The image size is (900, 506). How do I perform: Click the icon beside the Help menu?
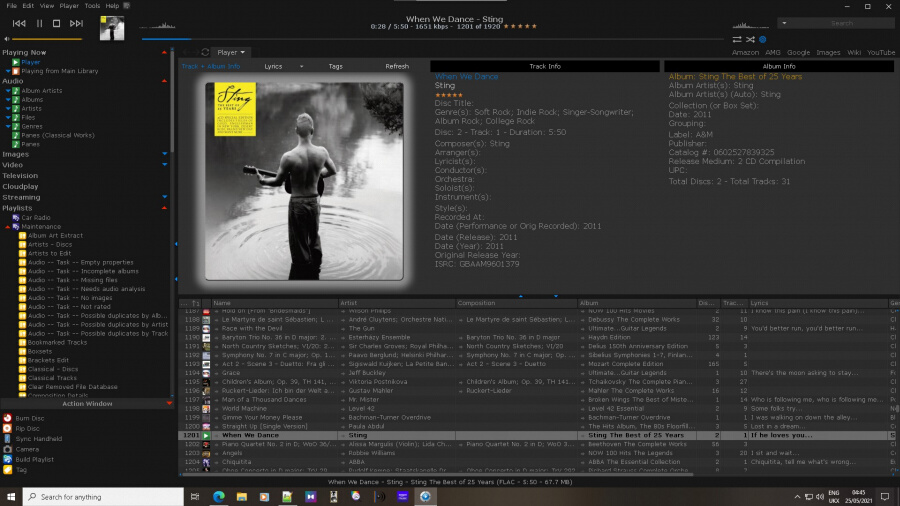pos(127,6)
